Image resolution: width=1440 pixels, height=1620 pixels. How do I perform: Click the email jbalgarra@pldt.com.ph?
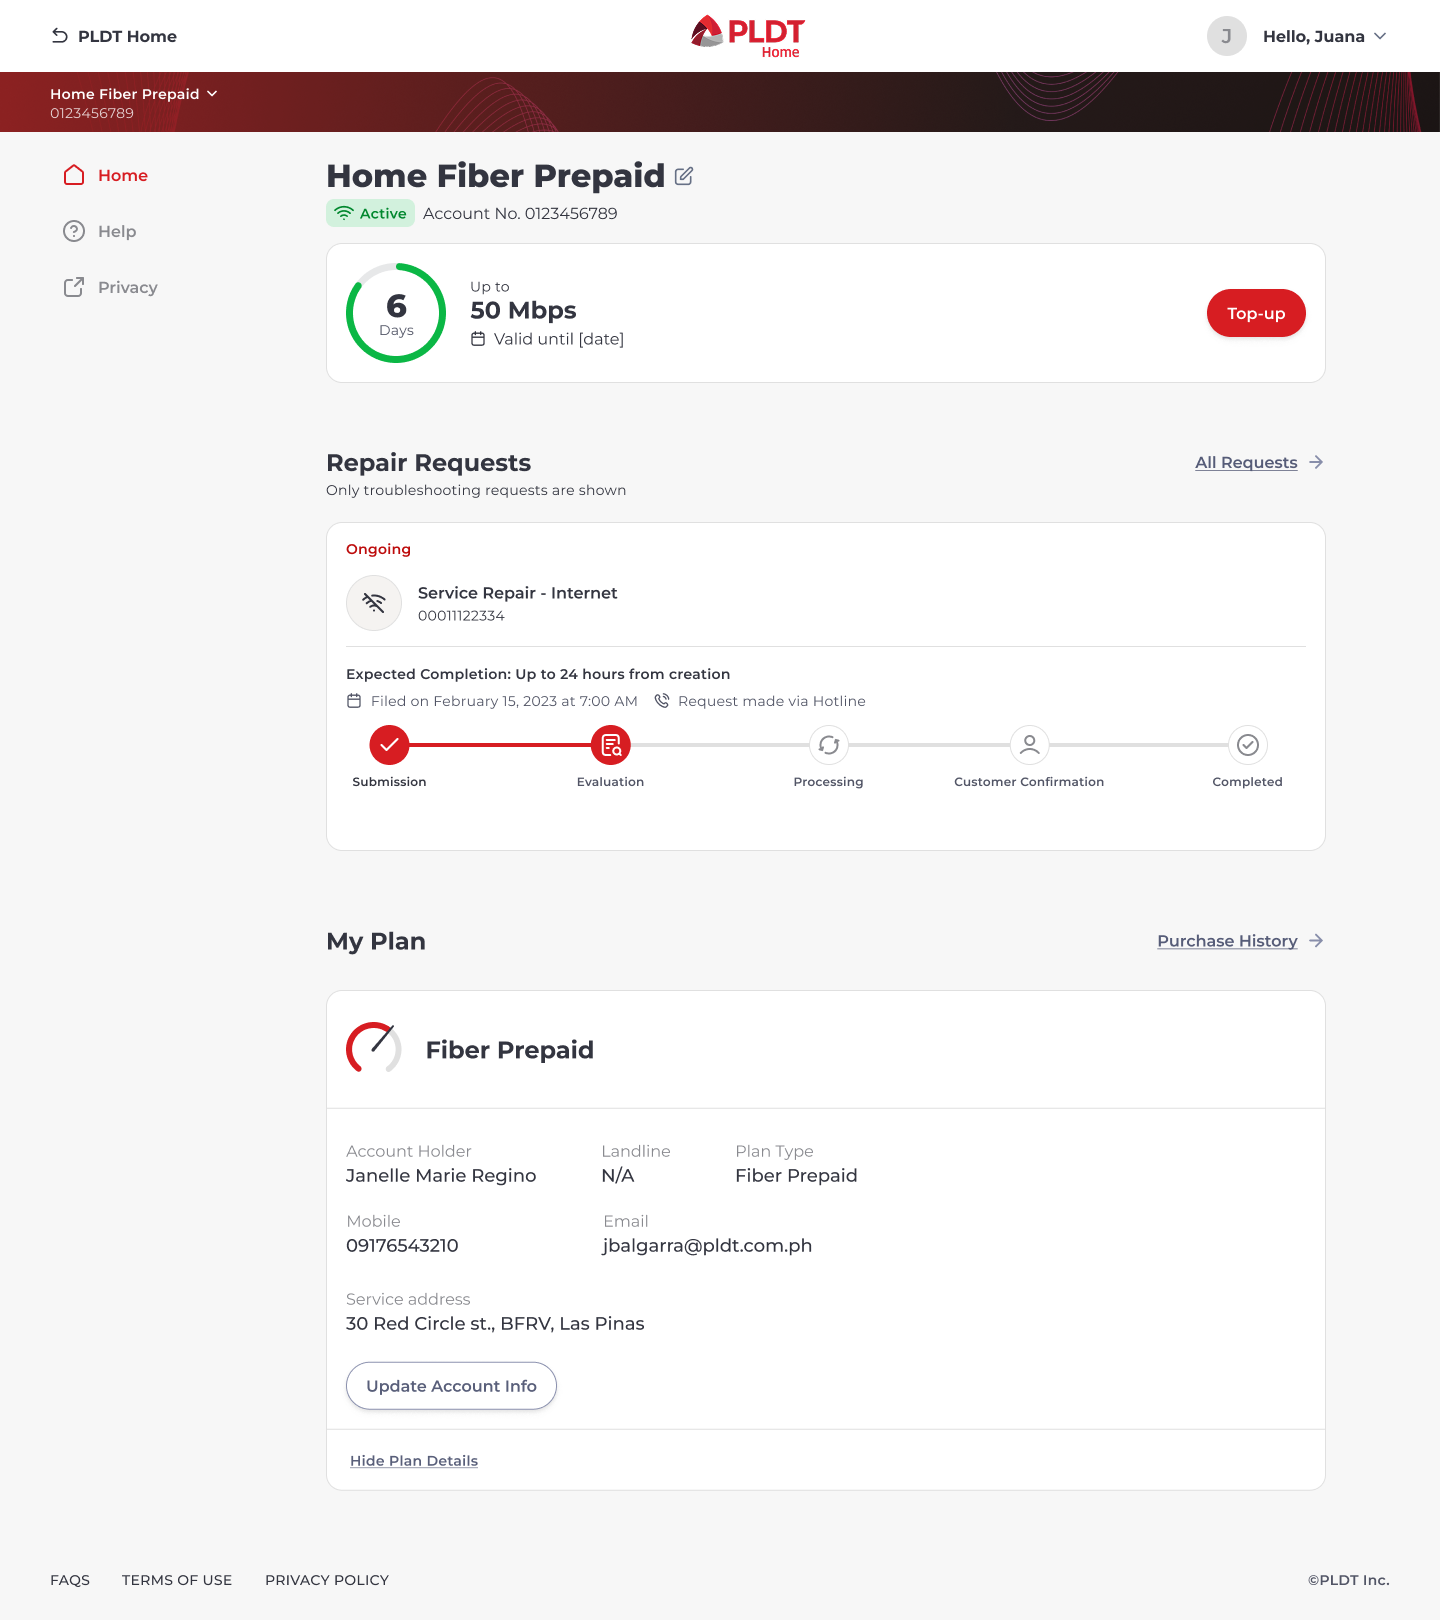click(707, 1246)
